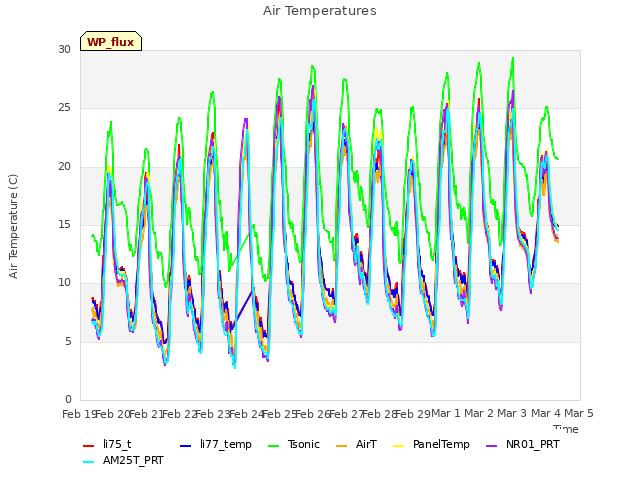
Task: Click the Feb 29 x-axis label
Action: click(x=413, y=414)
